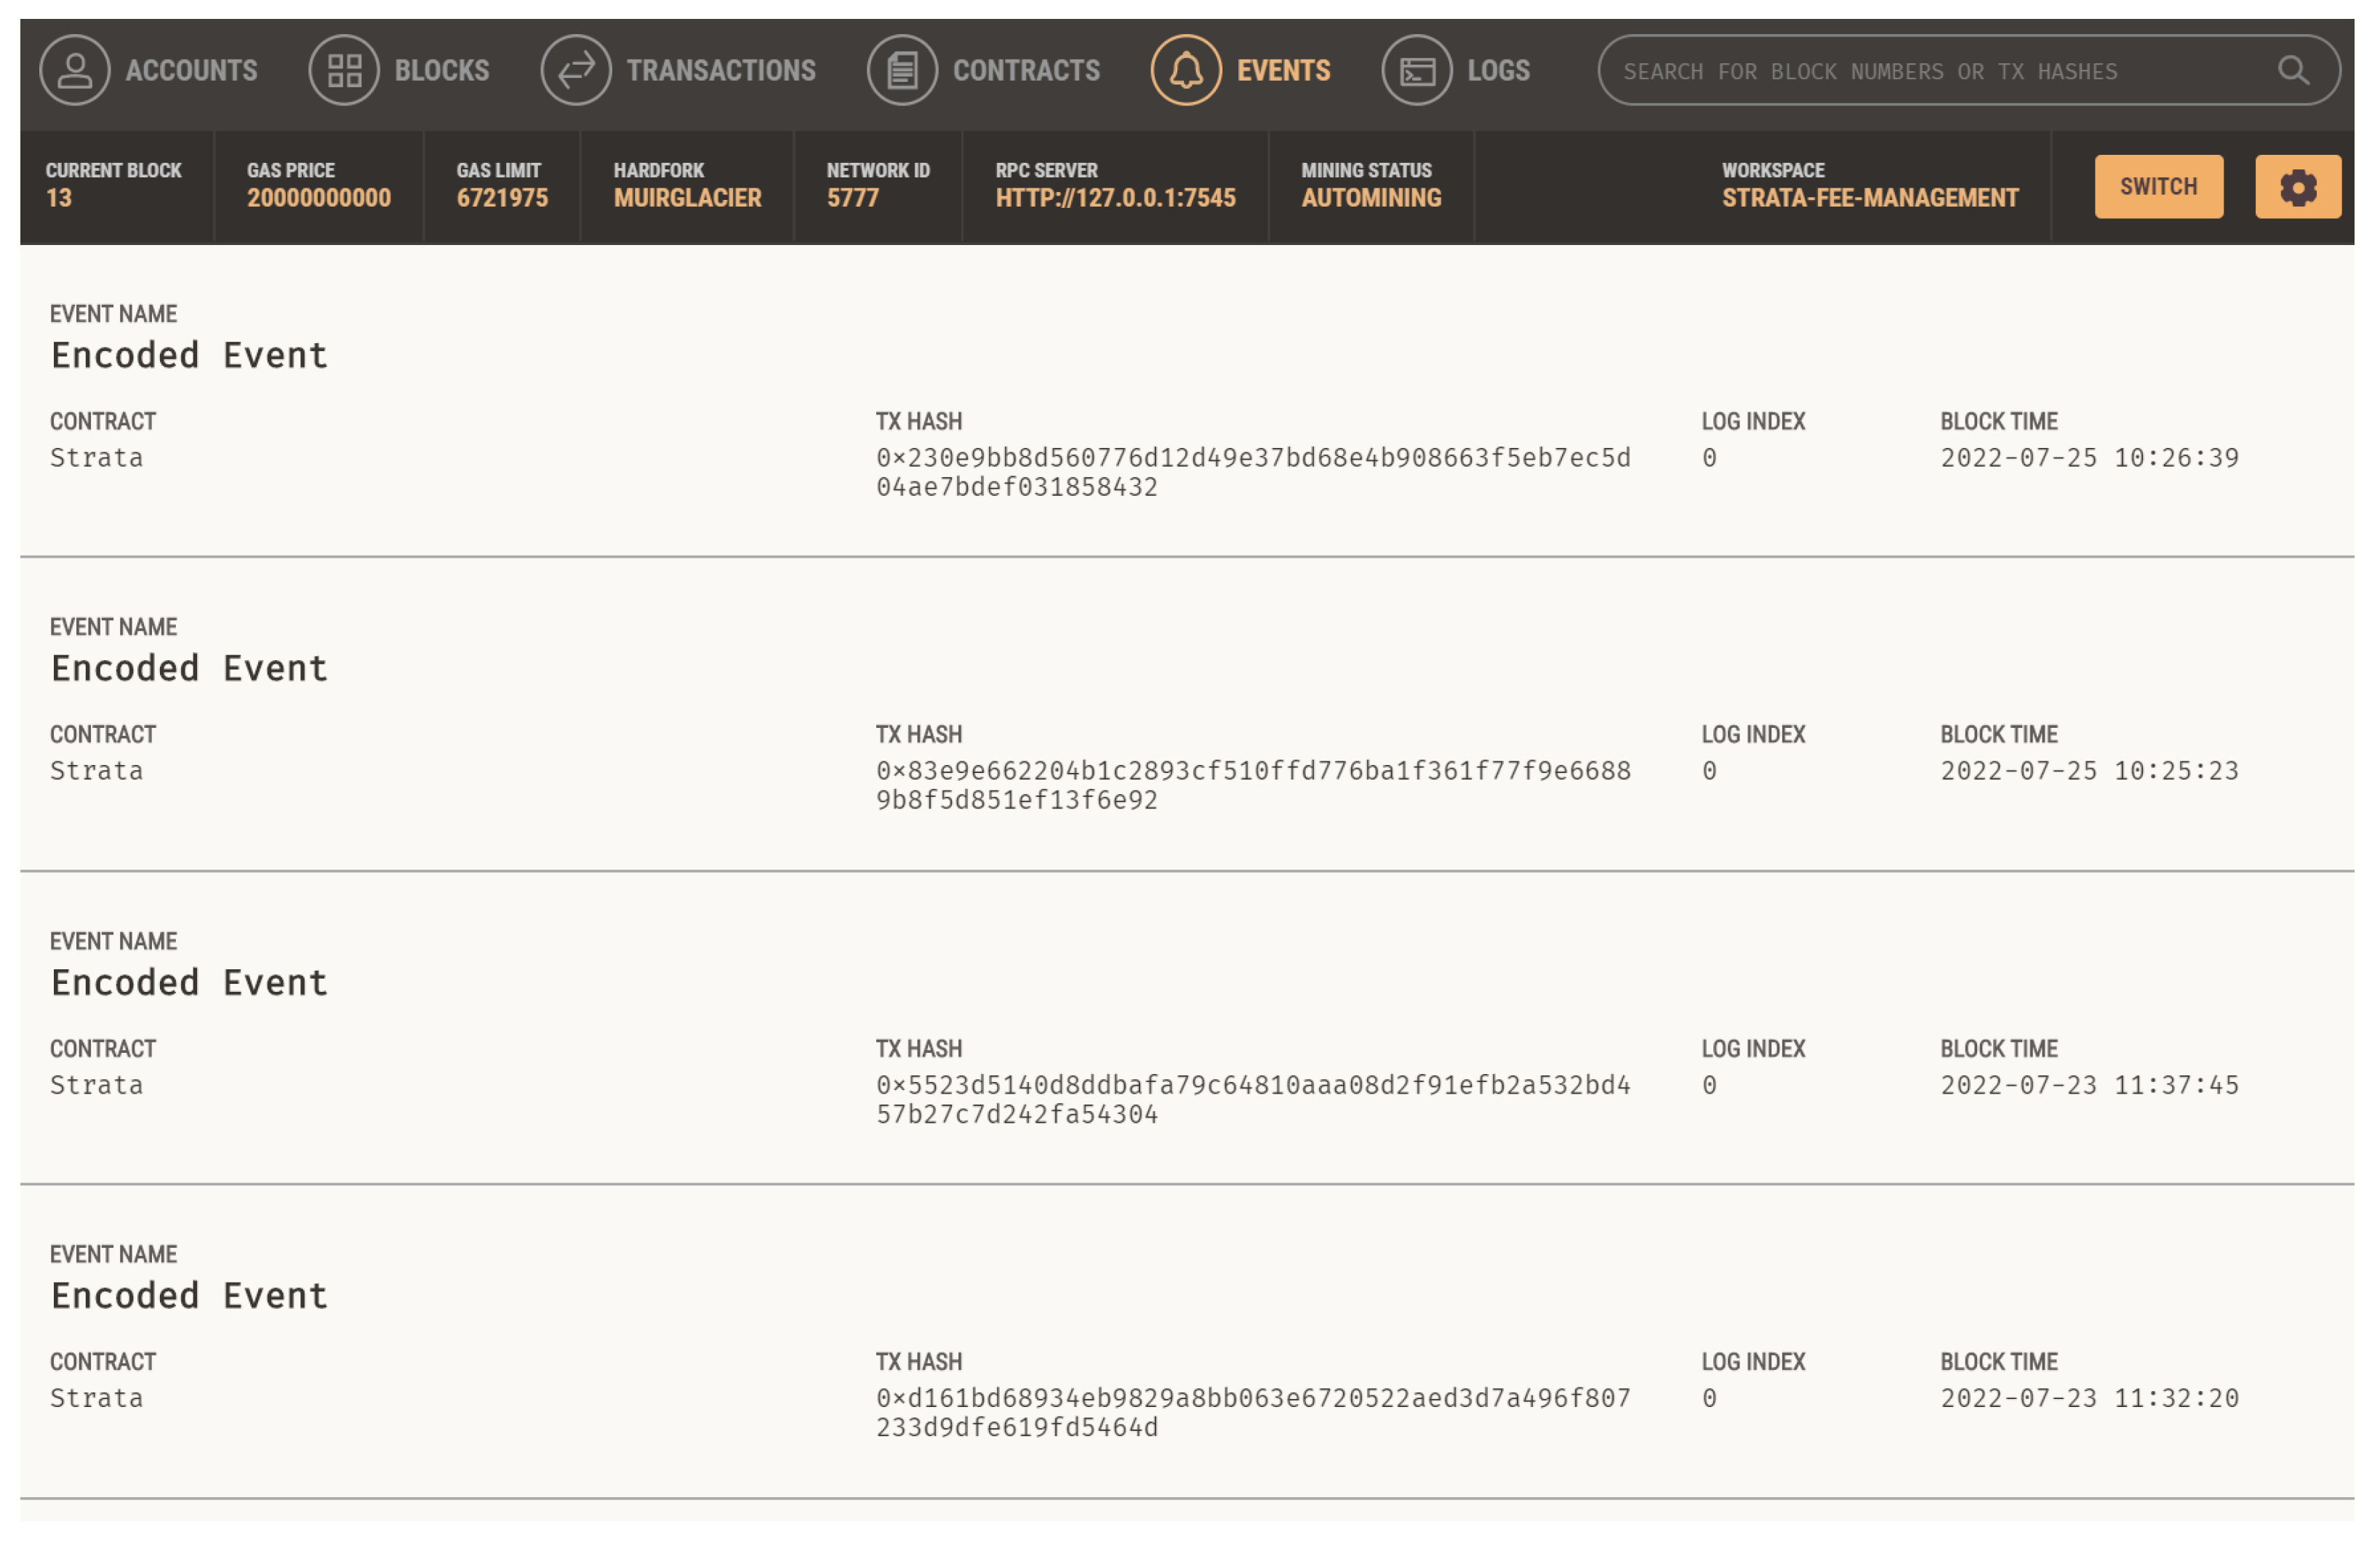Go to the Accounts tab label
This screenshot has width=2380, height=1543.
191,70
